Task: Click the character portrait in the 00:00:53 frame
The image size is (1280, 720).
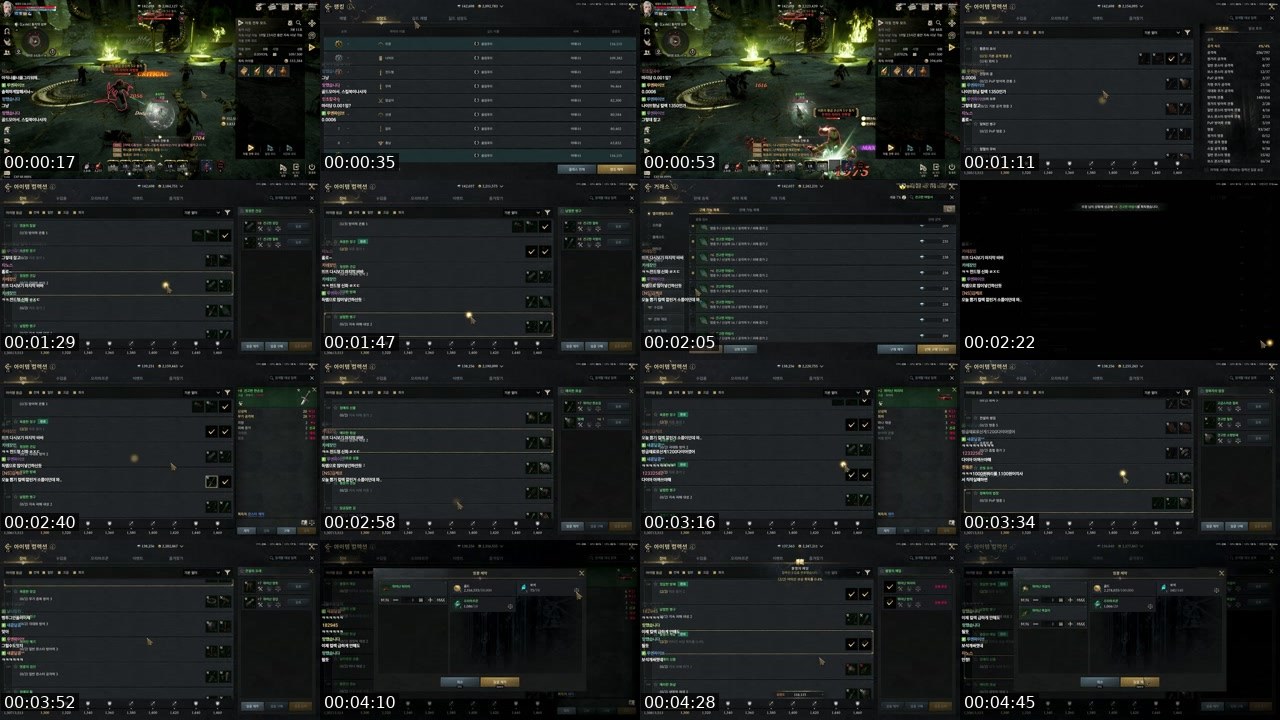Action: pos(649,7)
